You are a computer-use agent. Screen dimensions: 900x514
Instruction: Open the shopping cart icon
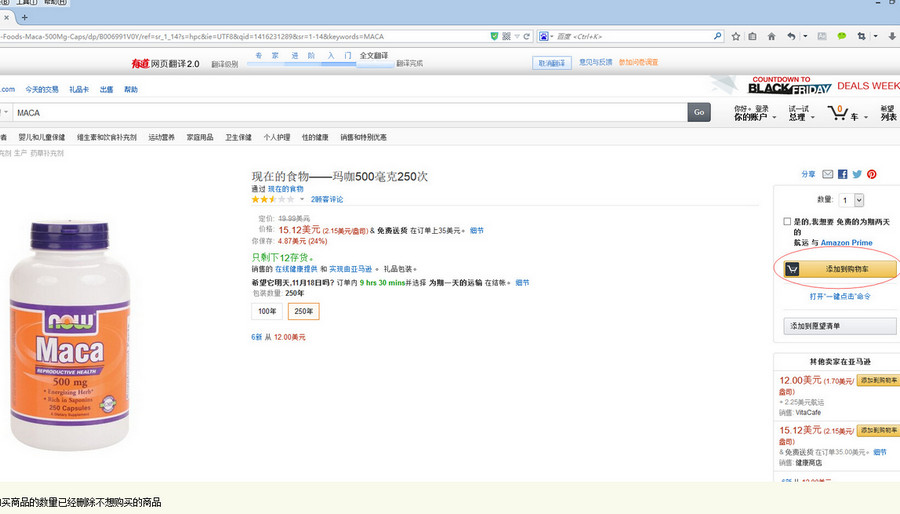coord(838,112)
